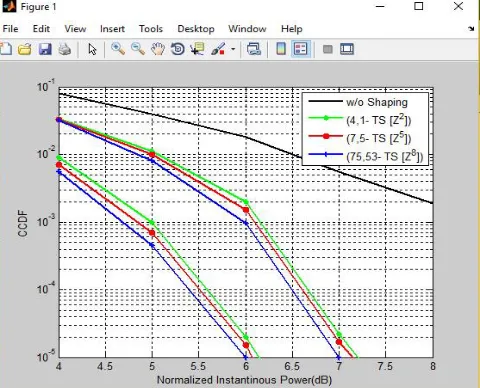The width and height of the screenshot is (480, 388).
Task: Click the Link Plot icon
Action: click(254, 49)
